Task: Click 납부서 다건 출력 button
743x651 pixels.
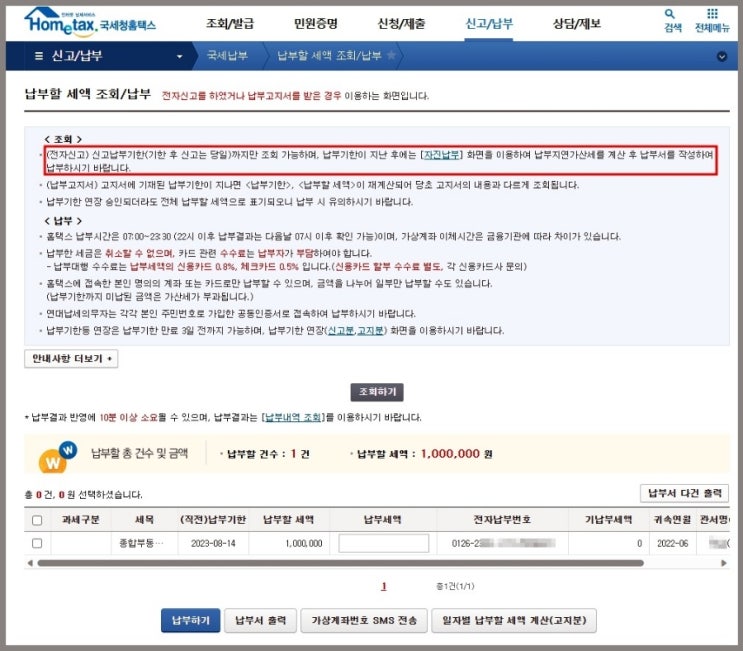Action: click(x=684, y=493)
